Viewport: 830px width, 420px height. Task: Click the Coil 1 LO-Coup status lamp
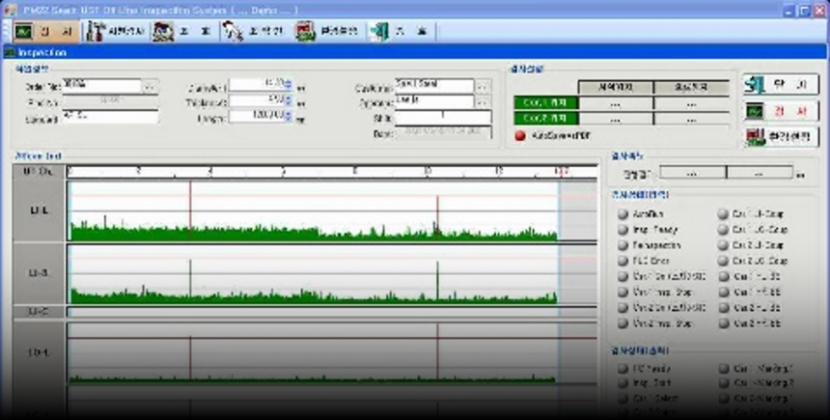tap(723, 230)
